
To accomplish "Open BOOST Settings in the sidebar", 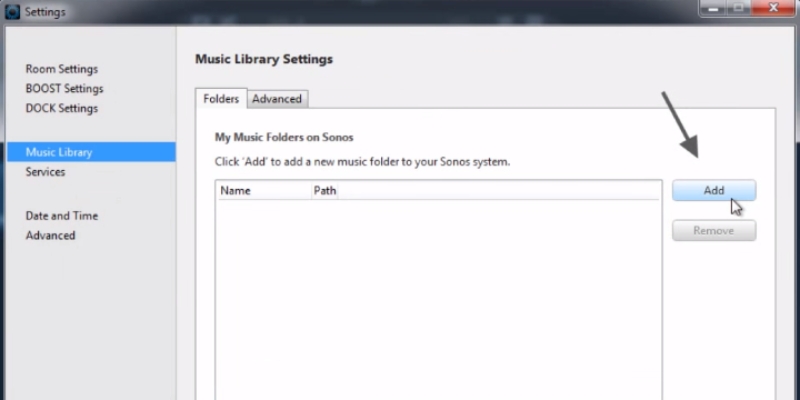I will click(x=64, y=89).
